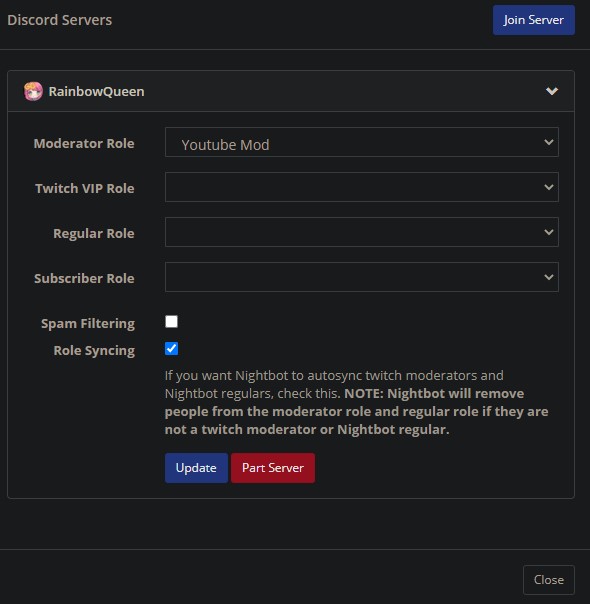Click the Update button
This screenshot has height=604, width=590.
196,468
